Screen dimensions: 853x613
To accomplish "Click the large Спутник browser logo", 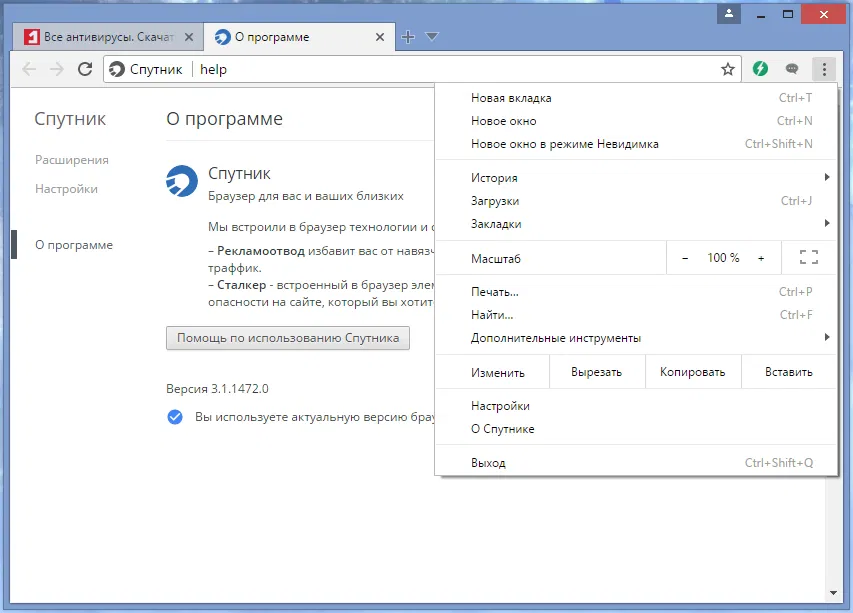I will (182, 181).
